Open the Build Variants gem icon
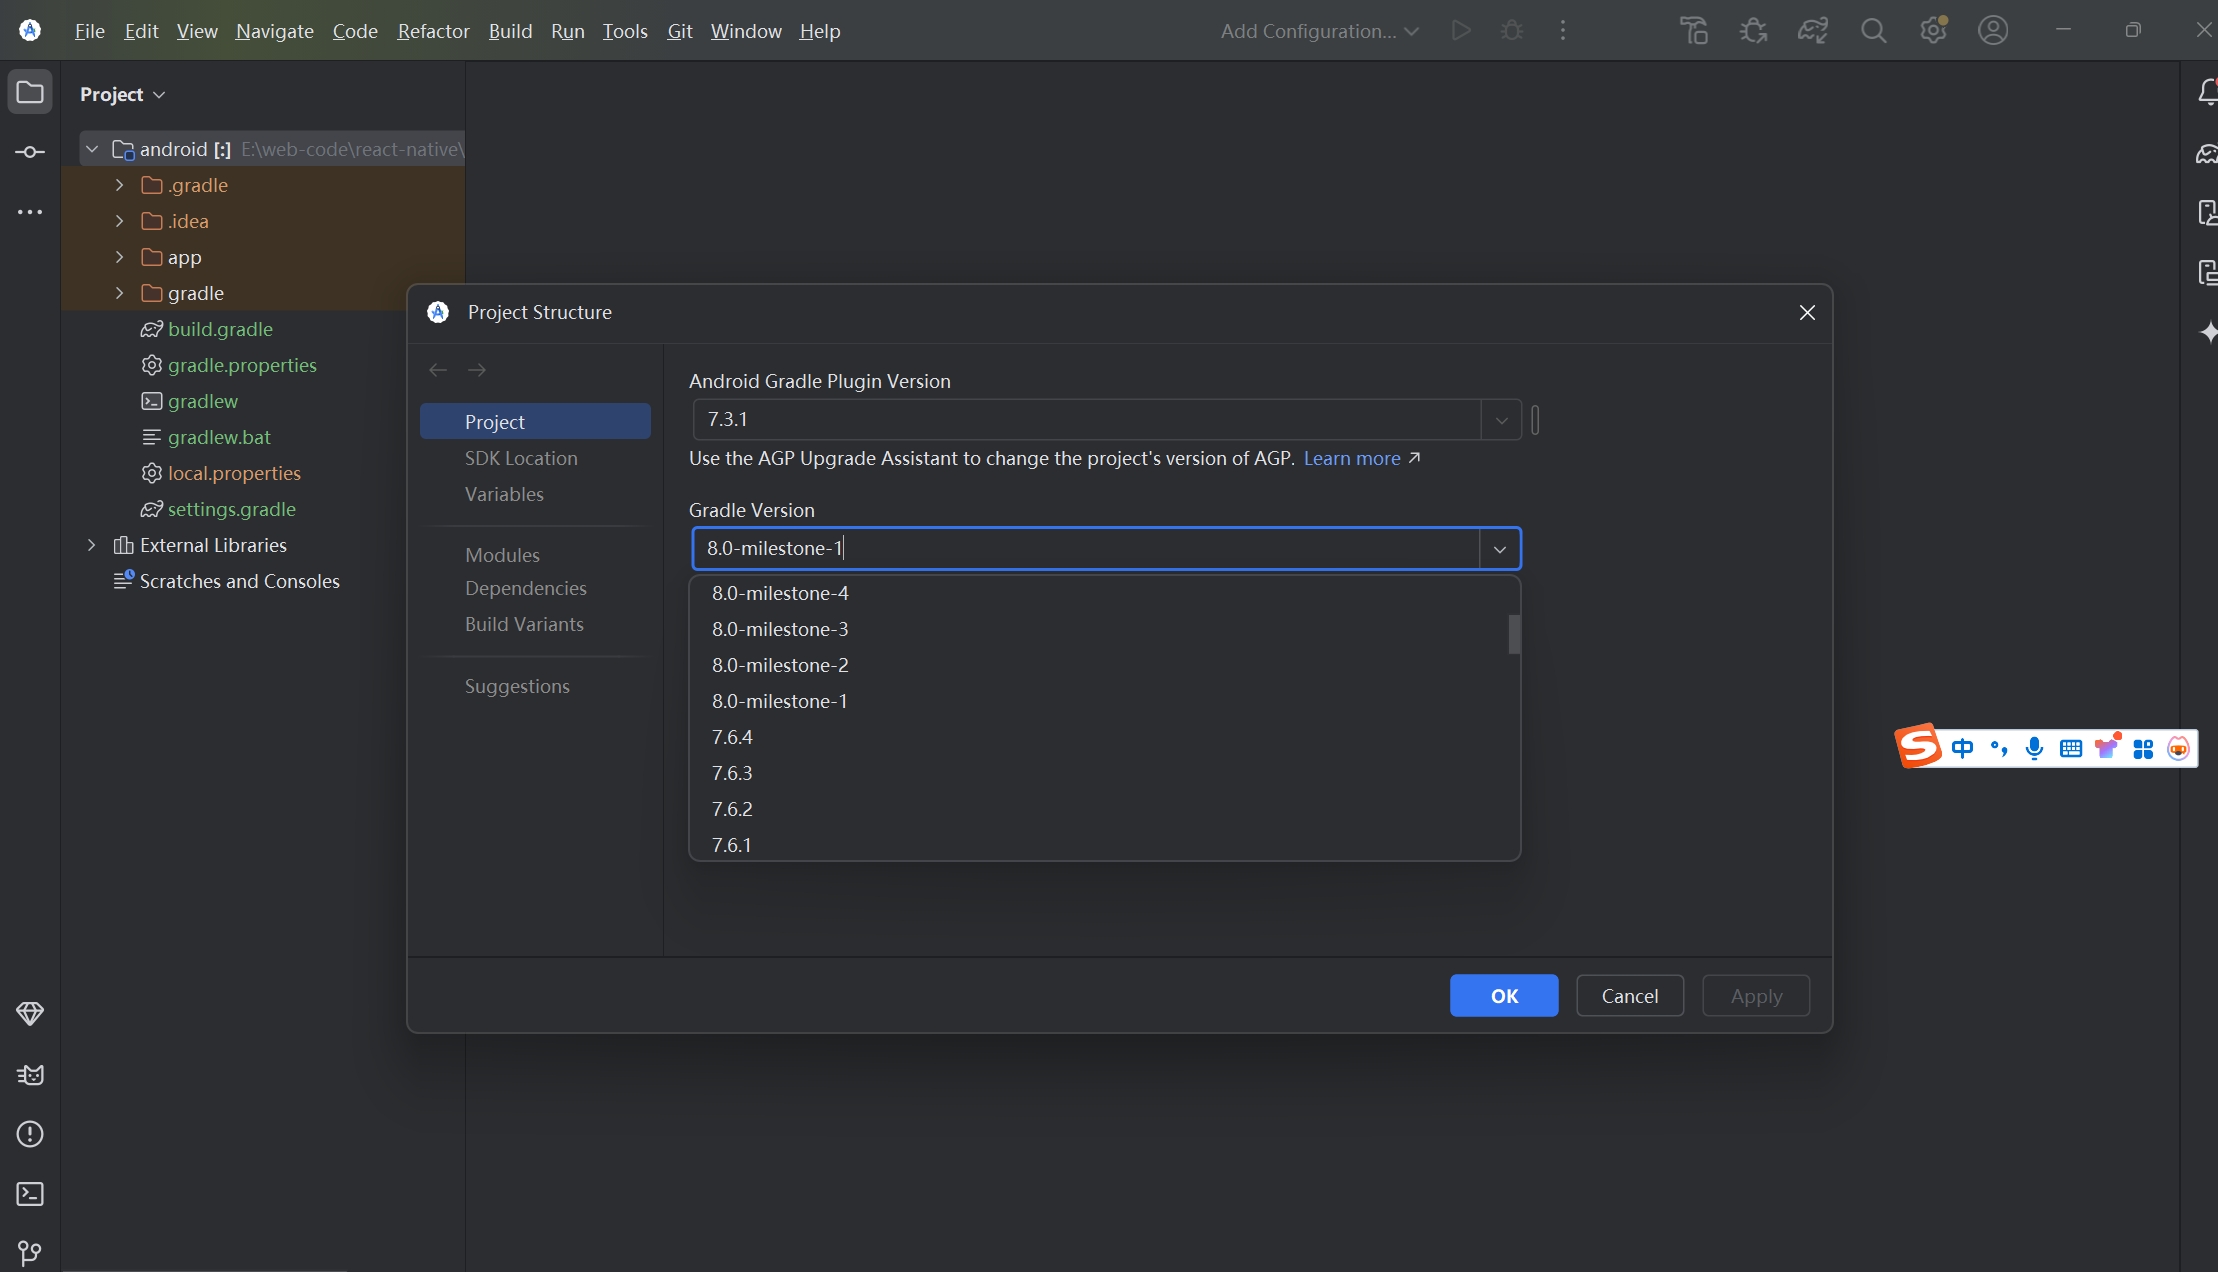This screenshot has width=2218, height=1272. tap(30, 1014)
